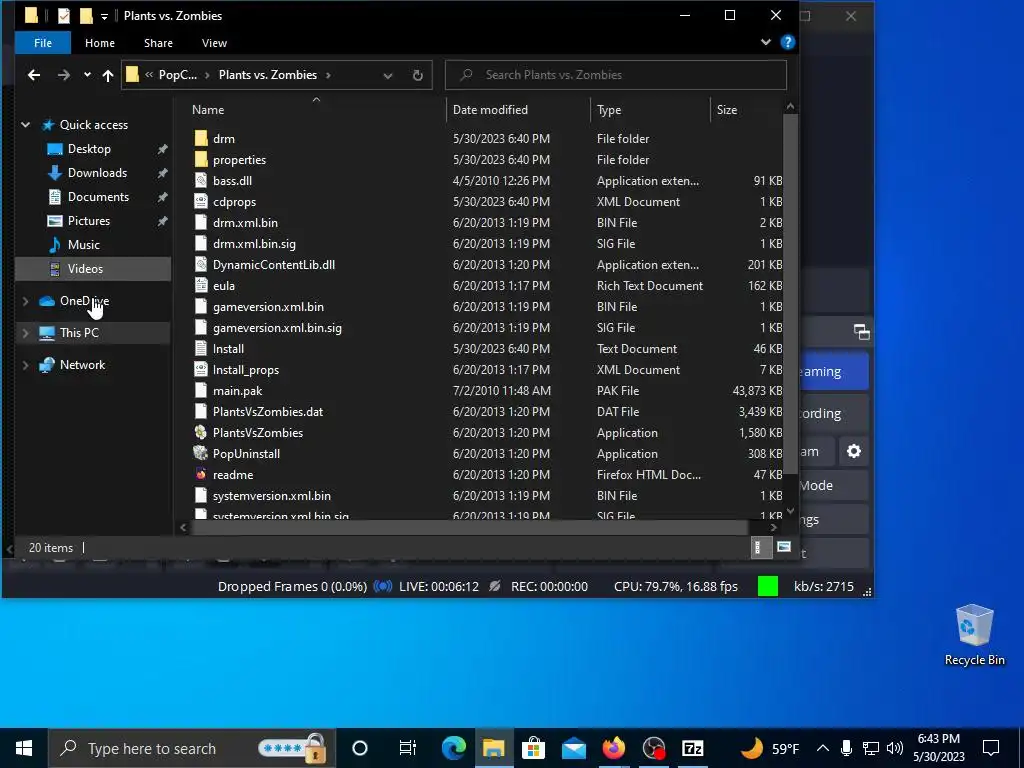Viewport: 1024px width, 768px height.
Task: Open Firefox from taskbar
Action: (613, 748)
